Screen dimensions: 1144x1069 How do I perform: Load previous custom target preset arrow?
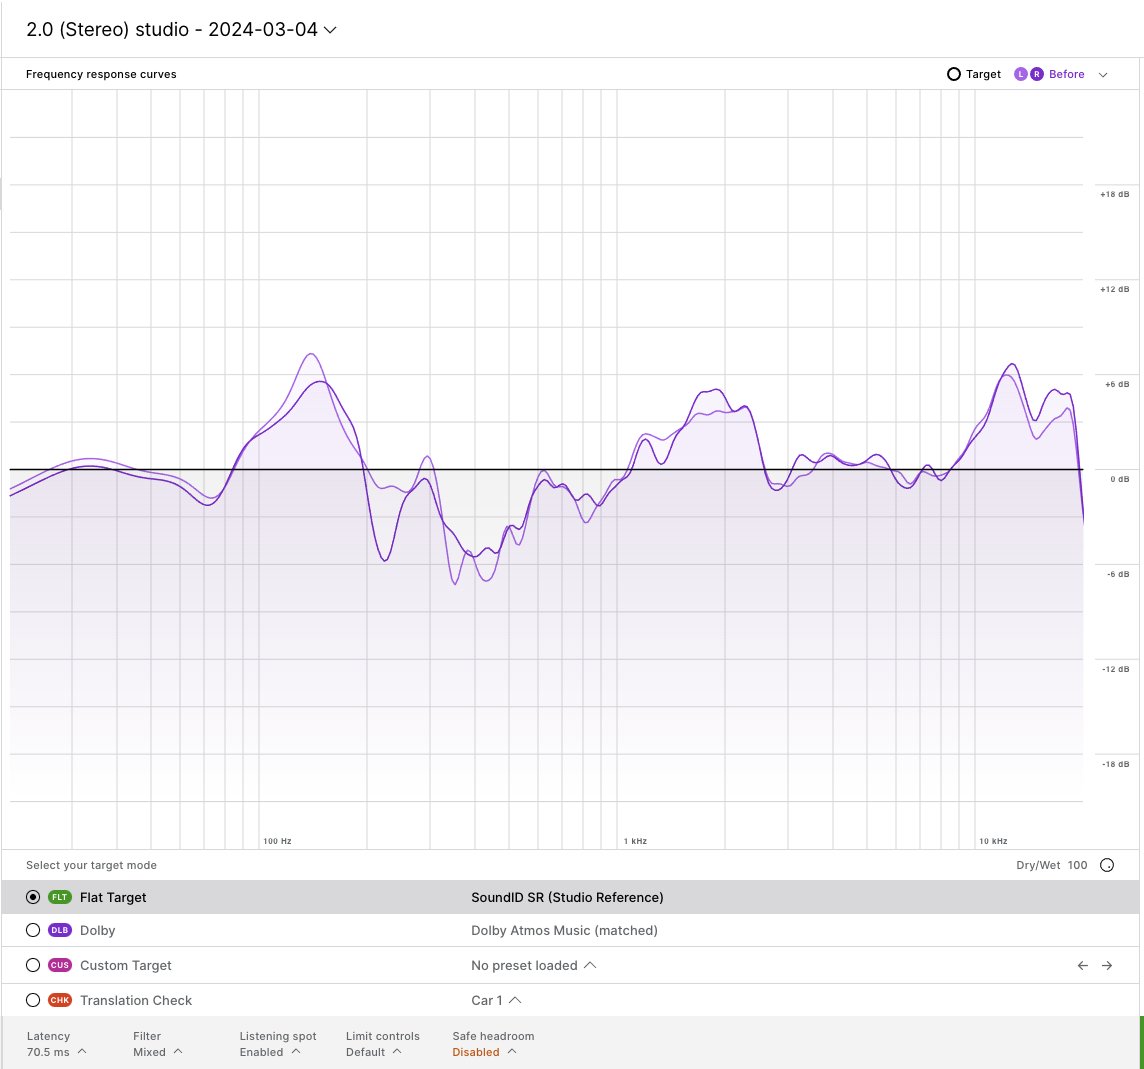point(1083,965)
